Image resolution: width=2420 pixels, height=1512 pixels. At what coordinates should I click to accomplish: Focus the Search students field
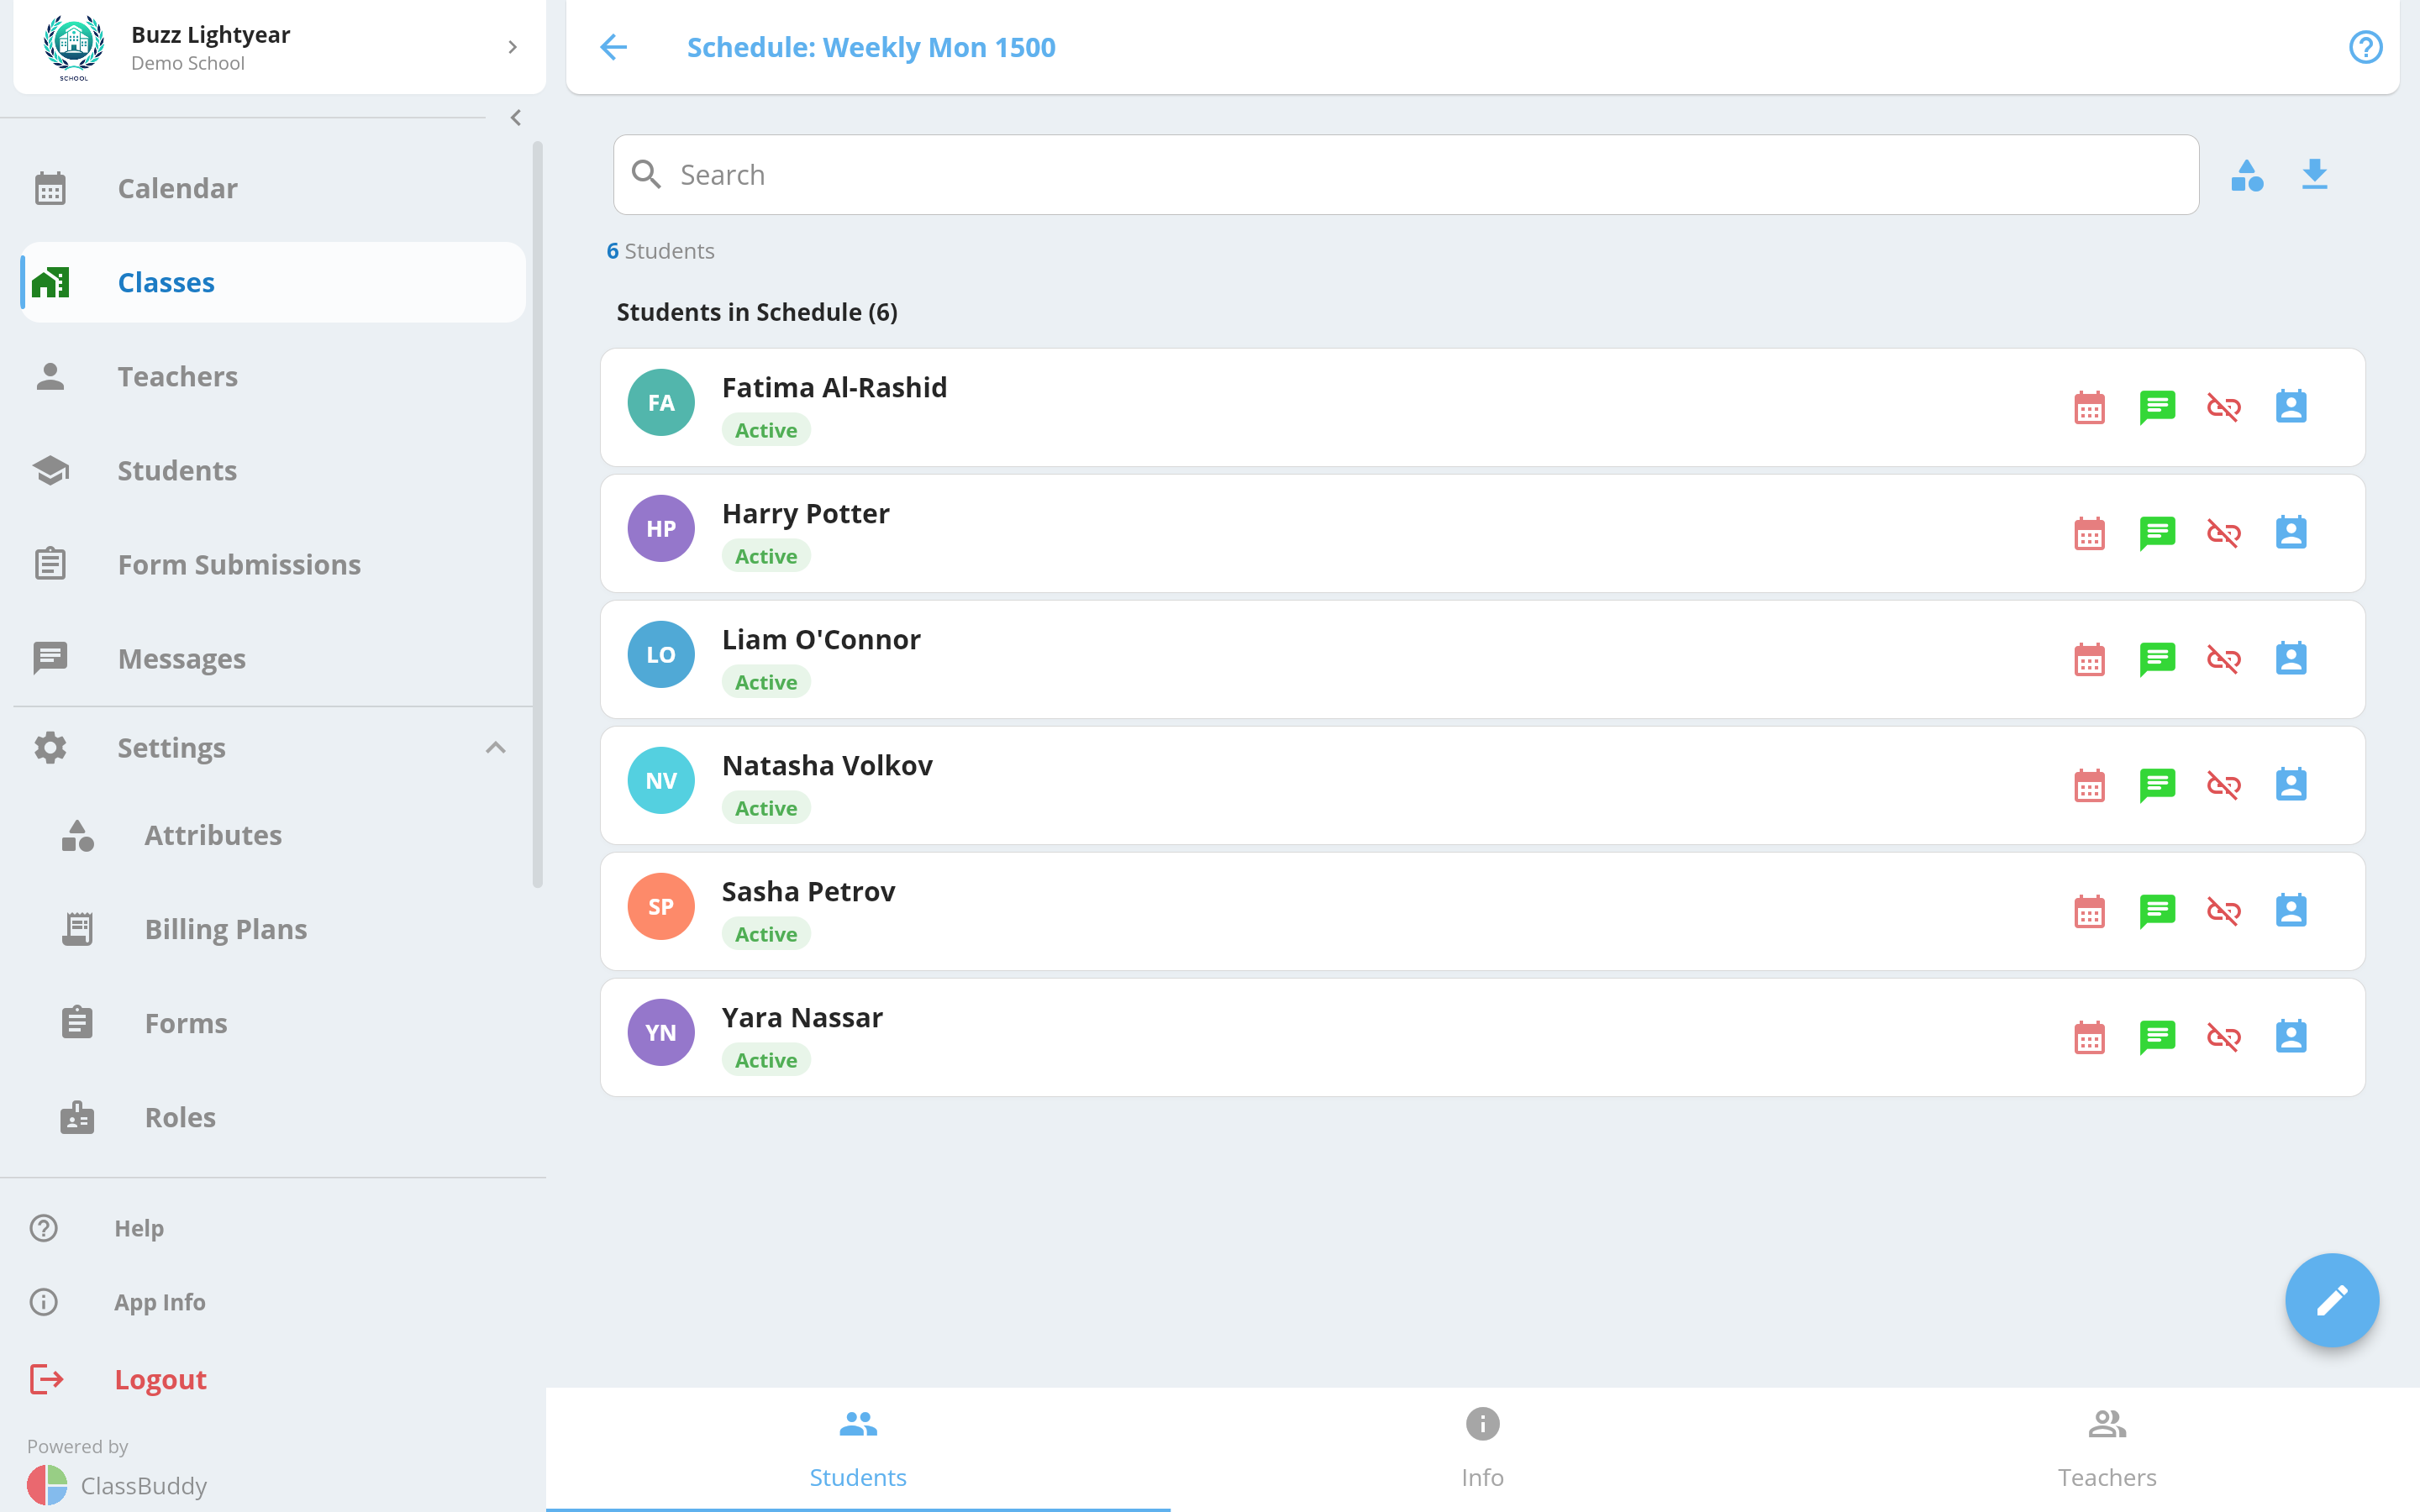(x=1406, y=175)
